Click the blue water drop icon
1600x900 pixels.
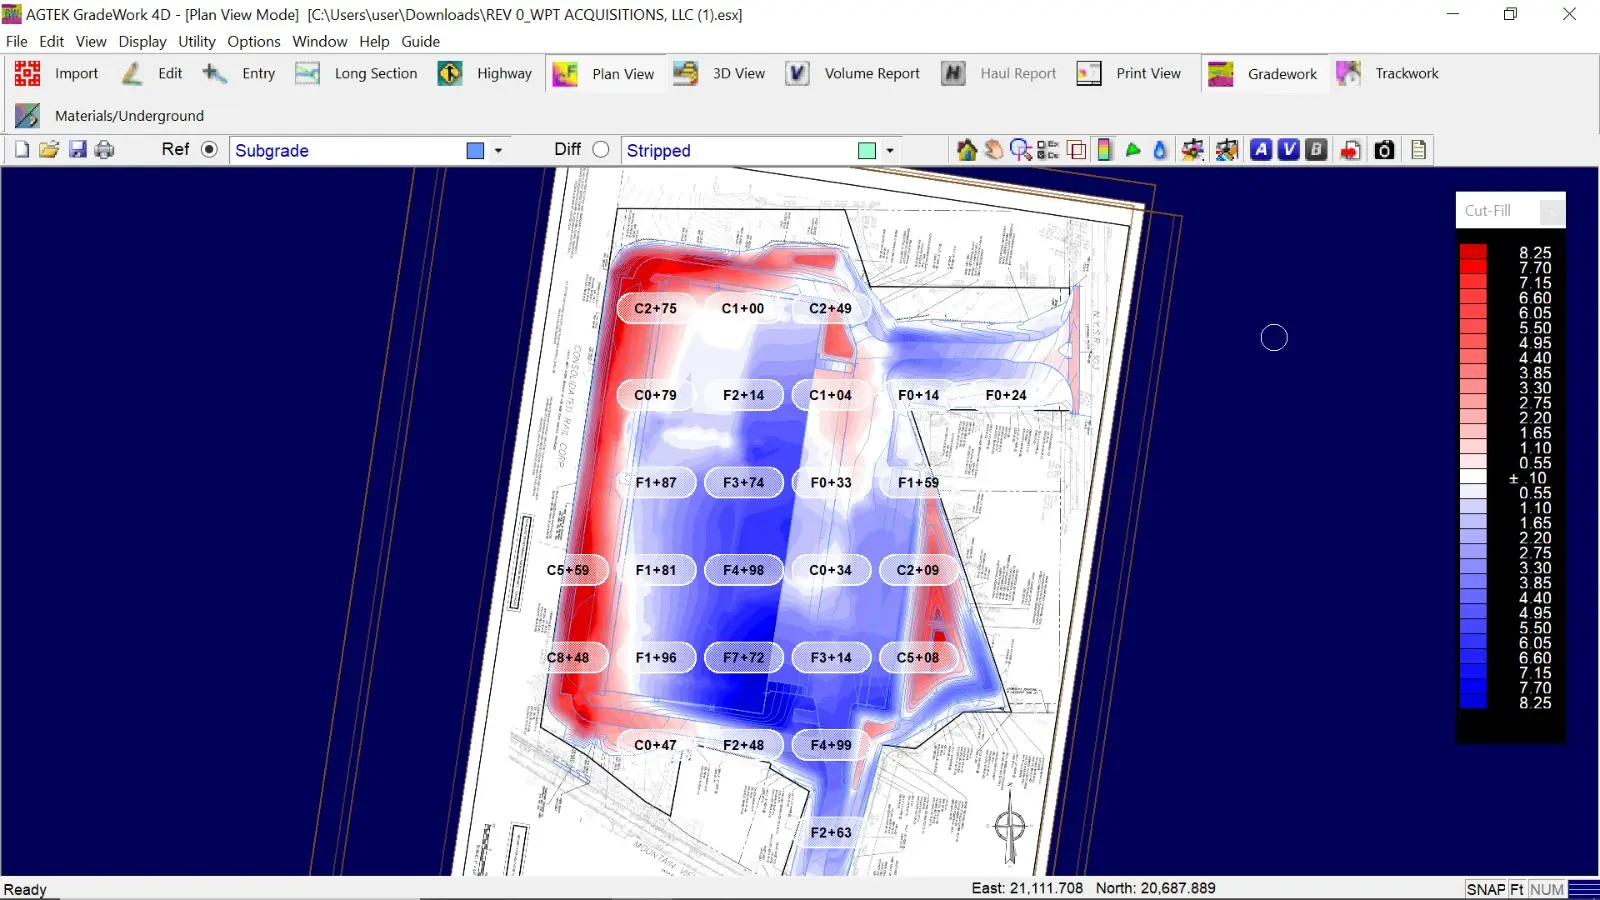click(x=1160, y=150)
